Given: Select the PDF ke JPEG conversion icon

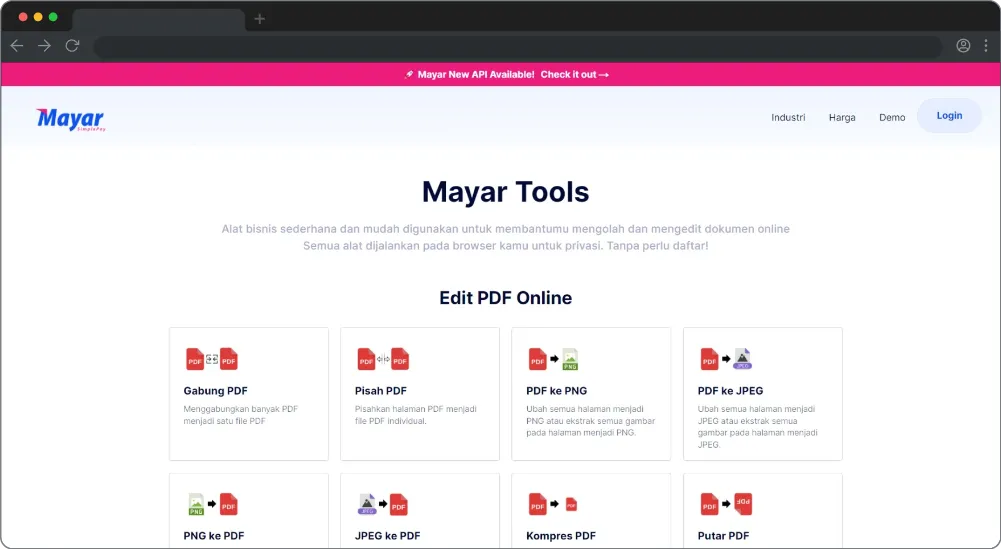Looking at the screenshot, I should point(726,359).
